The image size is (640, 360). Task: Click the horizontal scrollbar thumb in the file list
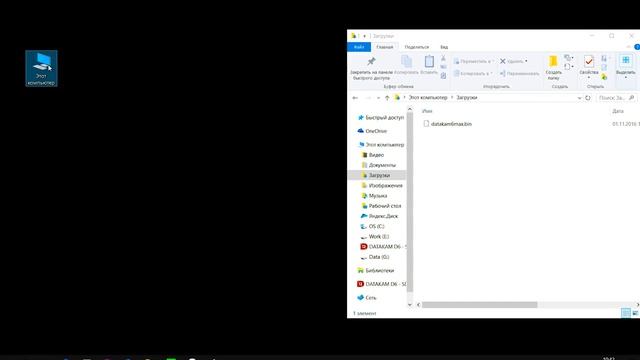coord(479,305)
